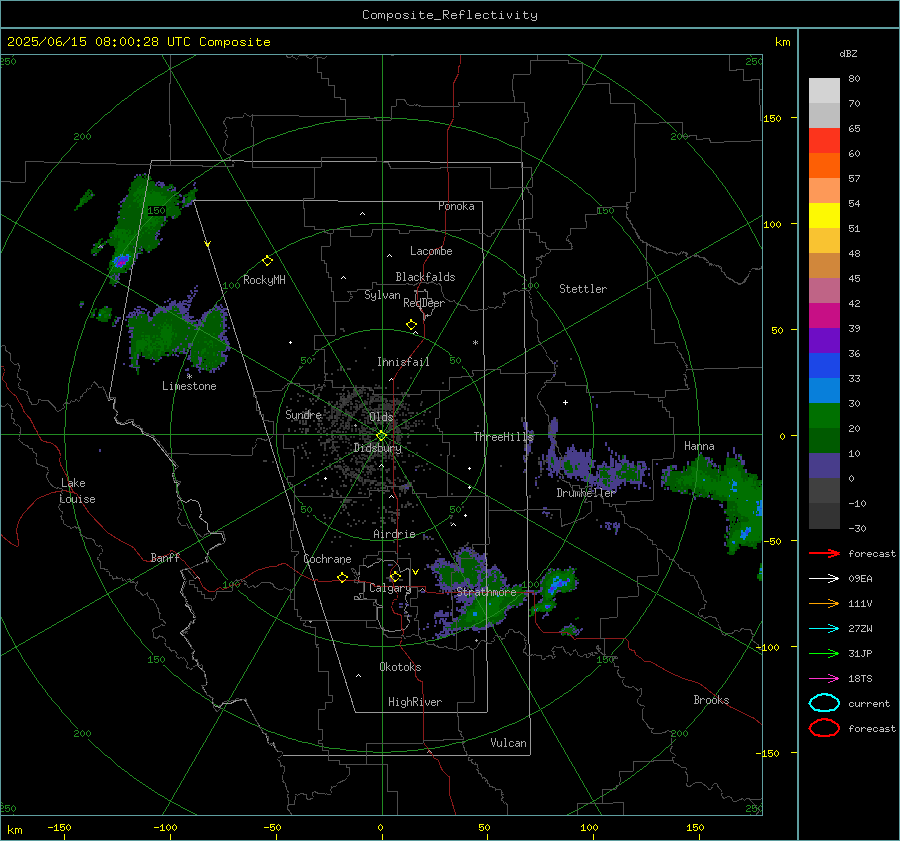
Task: Click the blue 33 dBZ color swatch
Action: [824, 366]
